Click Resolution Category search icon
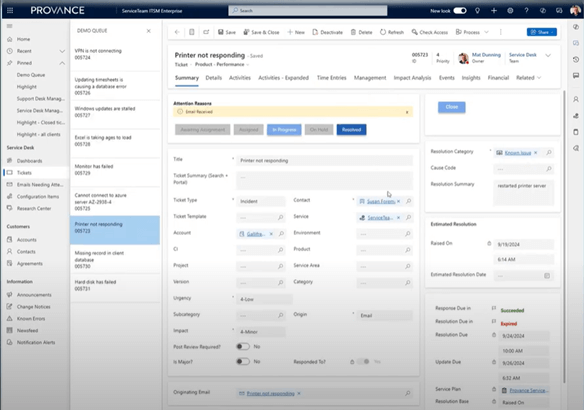The height and width of the screenshot is (410, 584). (x=549, y=152)
